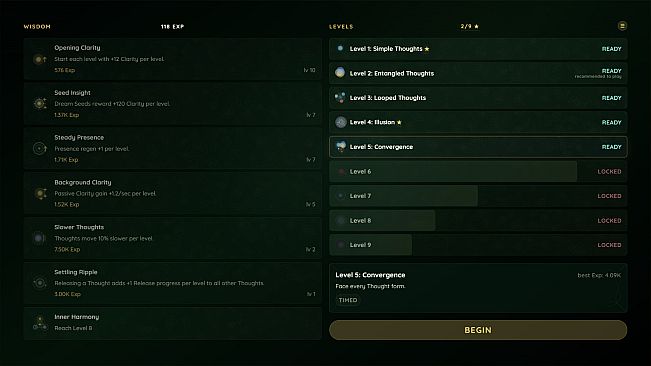The image size is (651, 366).
Task: Click the Slower Thoughts upgrade icon
Action: click(40, 238)
